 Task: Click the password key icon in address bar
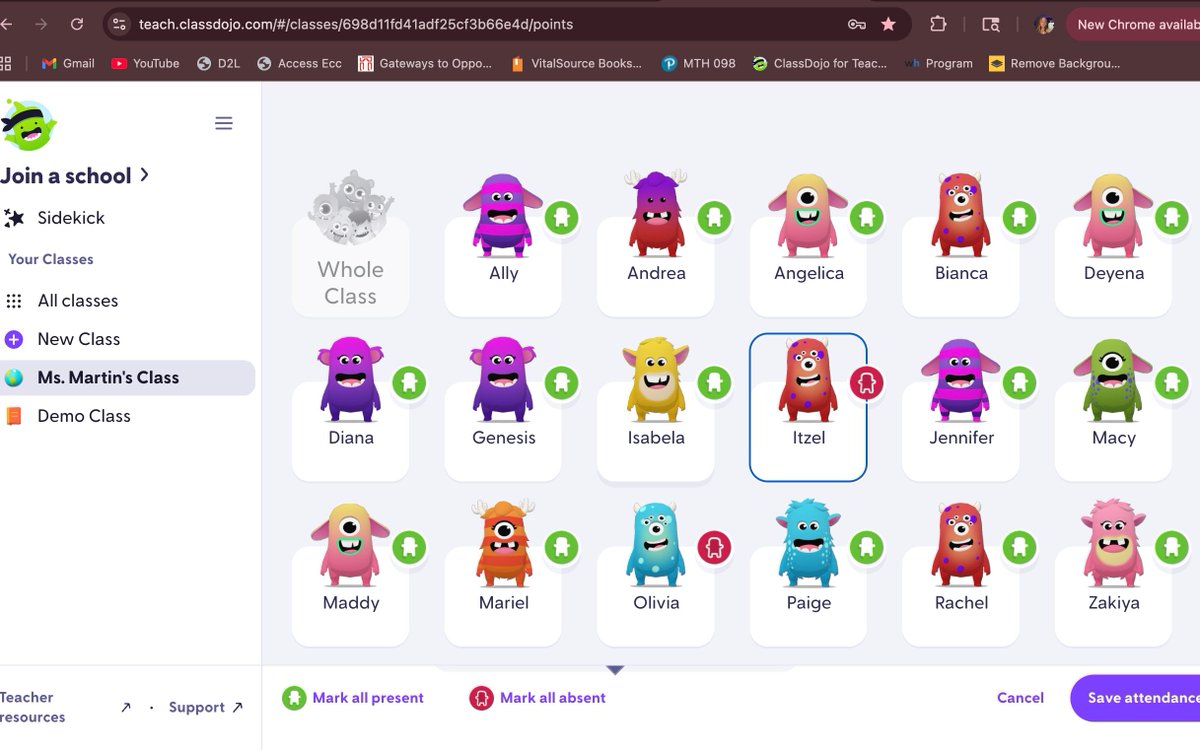[x=857, y=24]
